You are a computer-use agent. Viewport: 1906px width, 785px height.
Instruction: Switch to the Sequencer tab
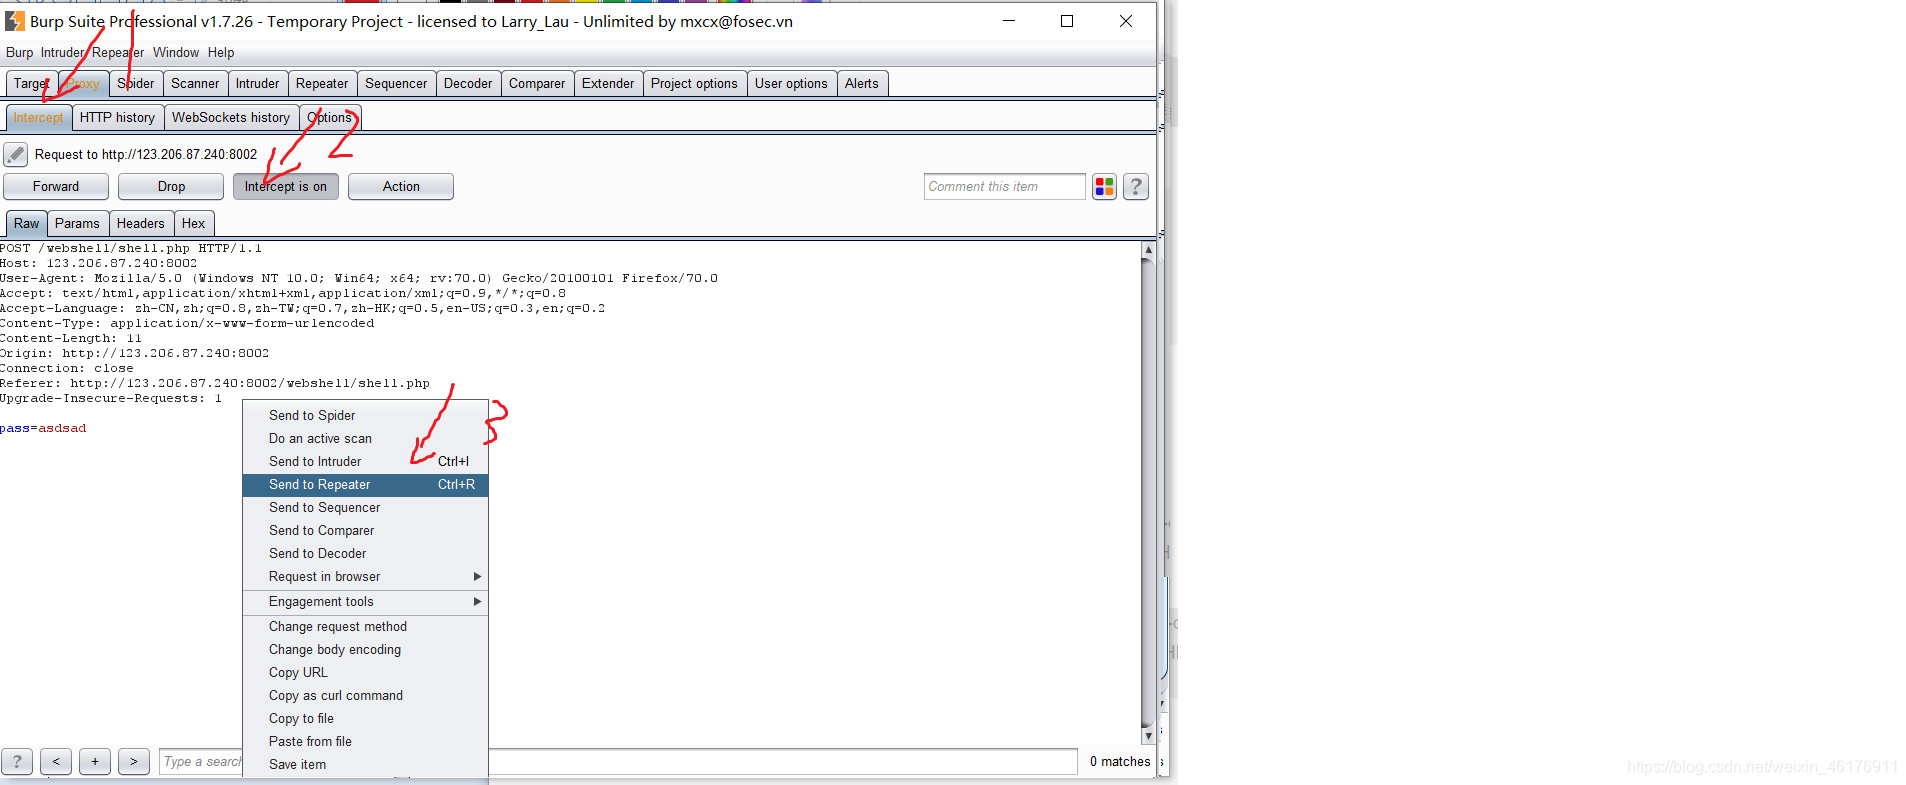[396, 84]
